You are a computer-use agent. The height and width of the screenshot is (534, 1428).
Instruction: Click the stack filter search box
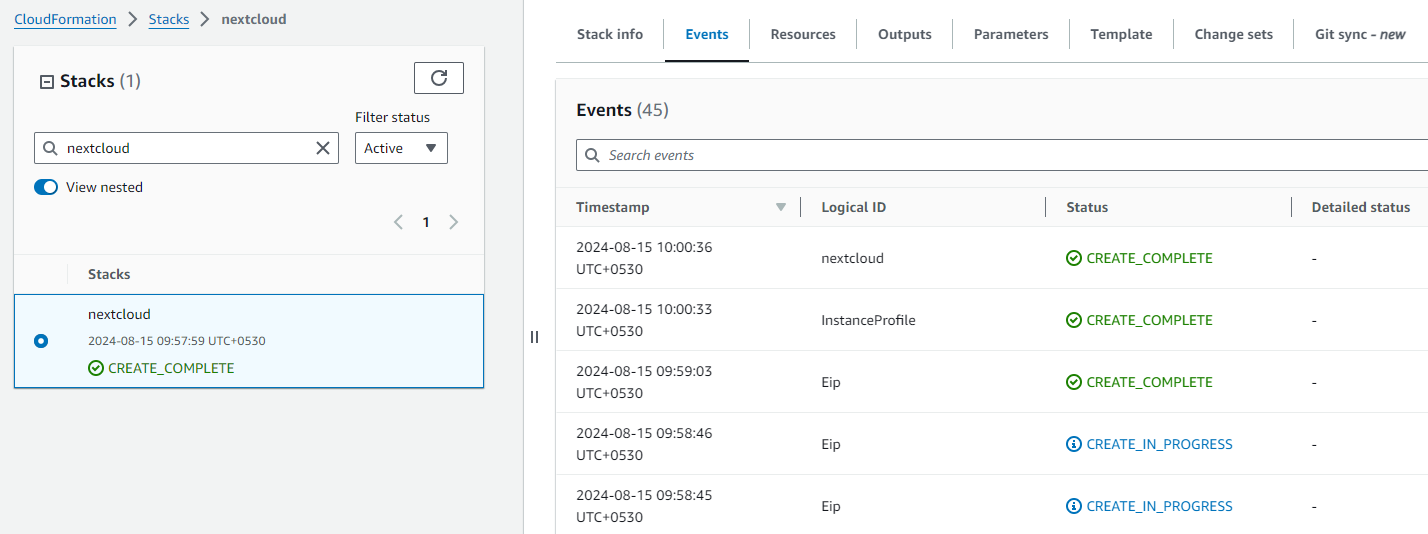point(188,148)
